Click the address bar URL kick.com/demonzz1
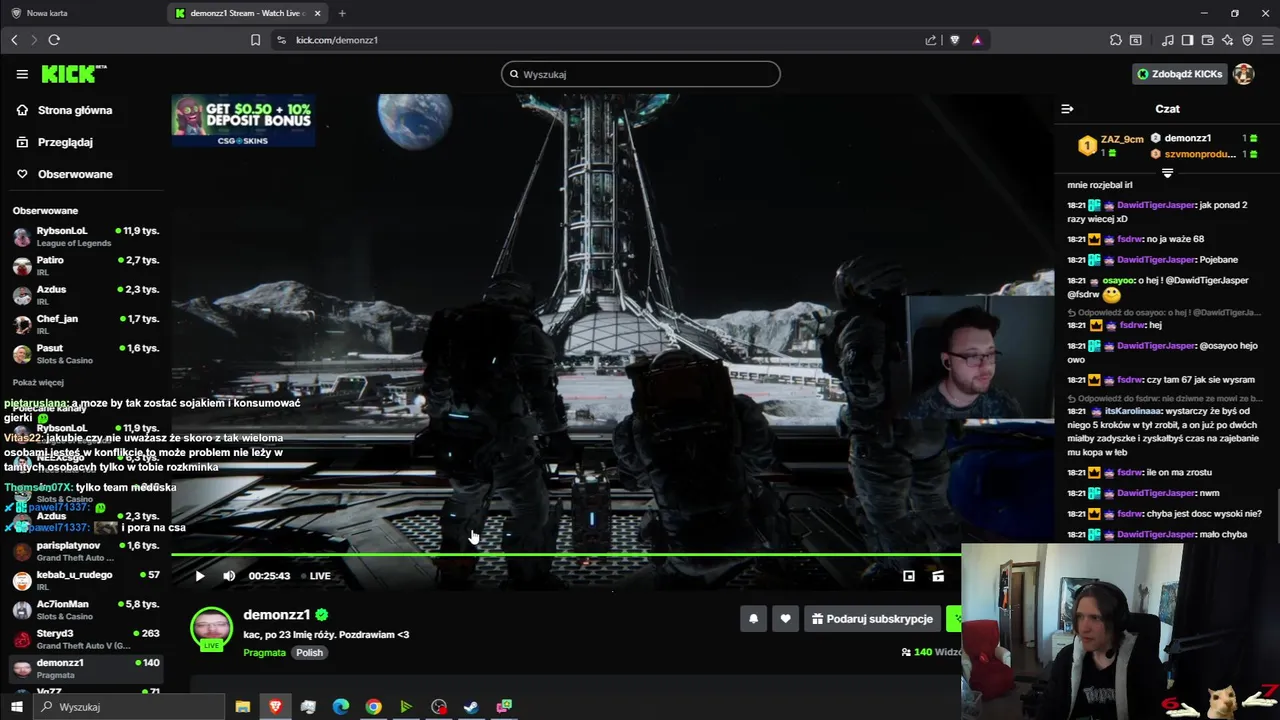 [x=337, y=40]
